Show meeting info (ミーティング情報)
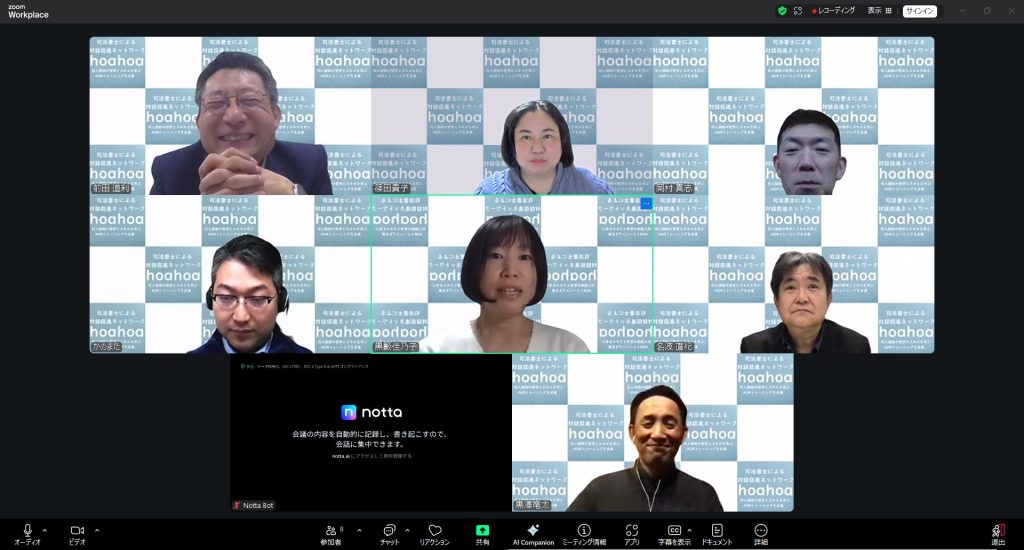This screenshot has height=550, width=1024. pyautogui.click(x=584, y=531)
